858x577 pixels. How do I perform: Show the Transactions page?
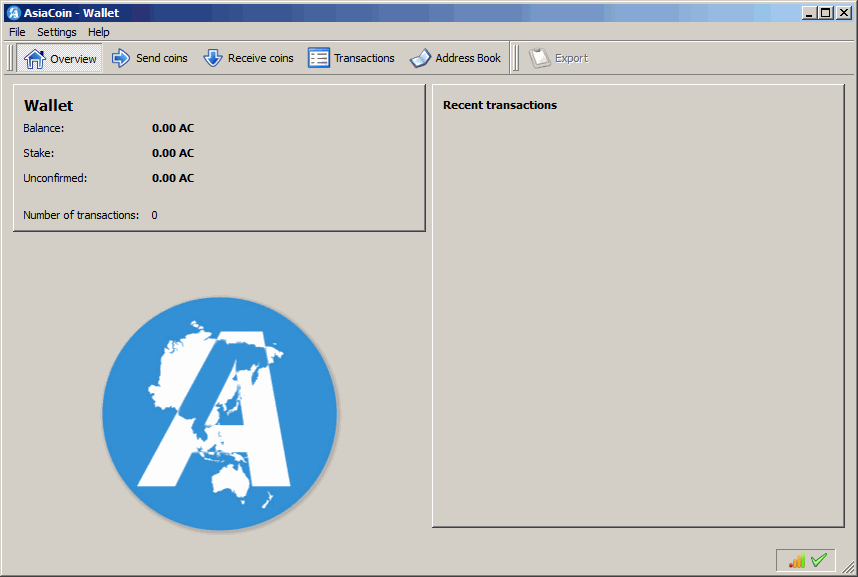pyautogui.click(x=351, y=58)
